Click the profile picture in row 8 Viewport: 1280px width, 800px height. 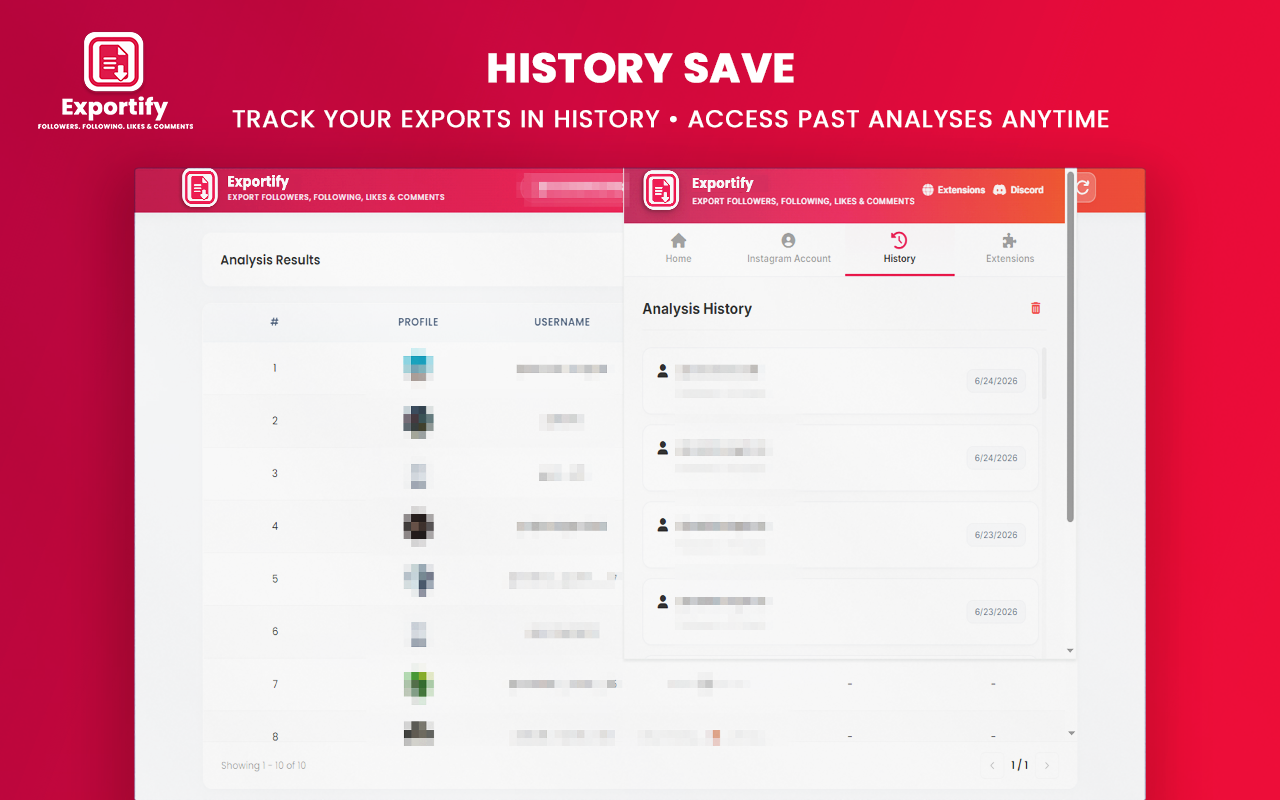pos(418,733)
